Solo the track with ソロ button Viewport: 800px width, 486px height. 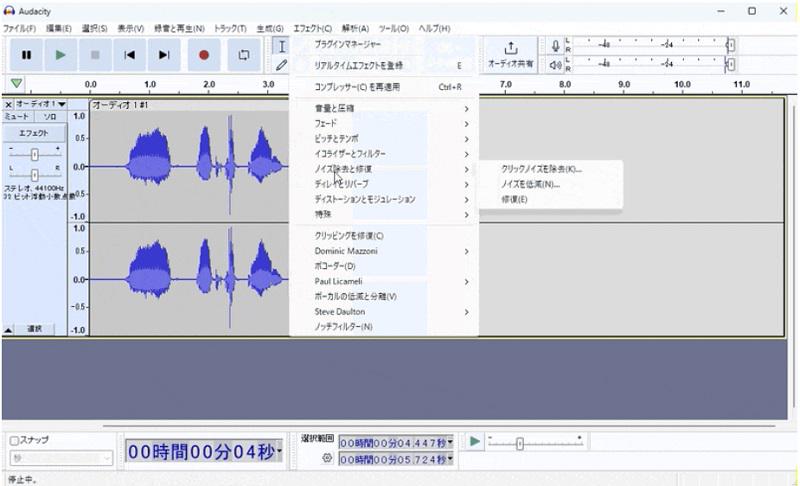(49, 117)
